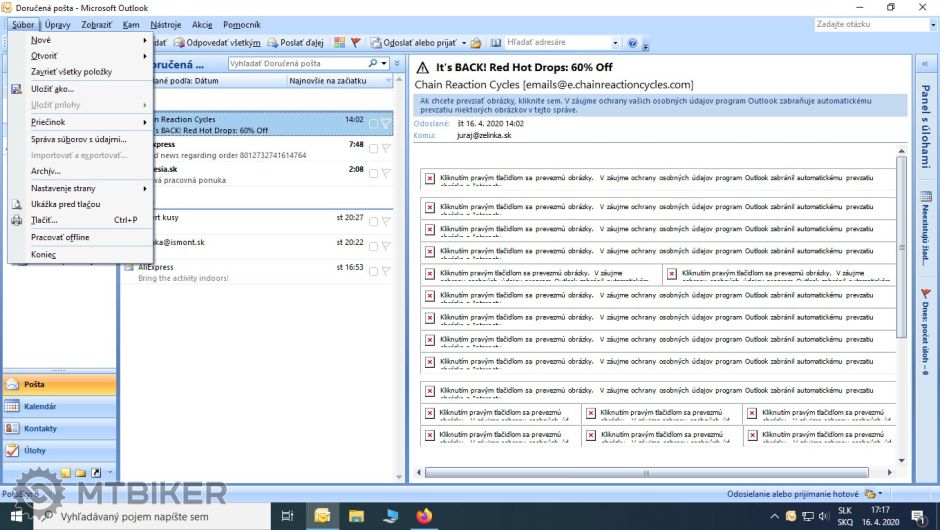This screenshot has height=530, width=940.
Task: Open Firefox from the Windows taskbar
Action: pyautogui.click(x=425, y=516)
